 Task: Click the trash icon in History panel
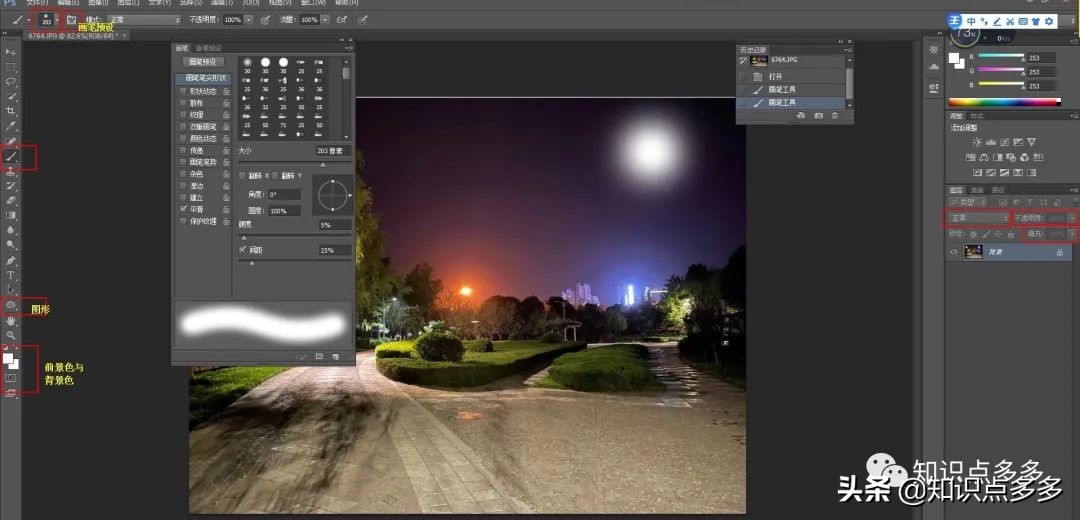tap(835, 116)
